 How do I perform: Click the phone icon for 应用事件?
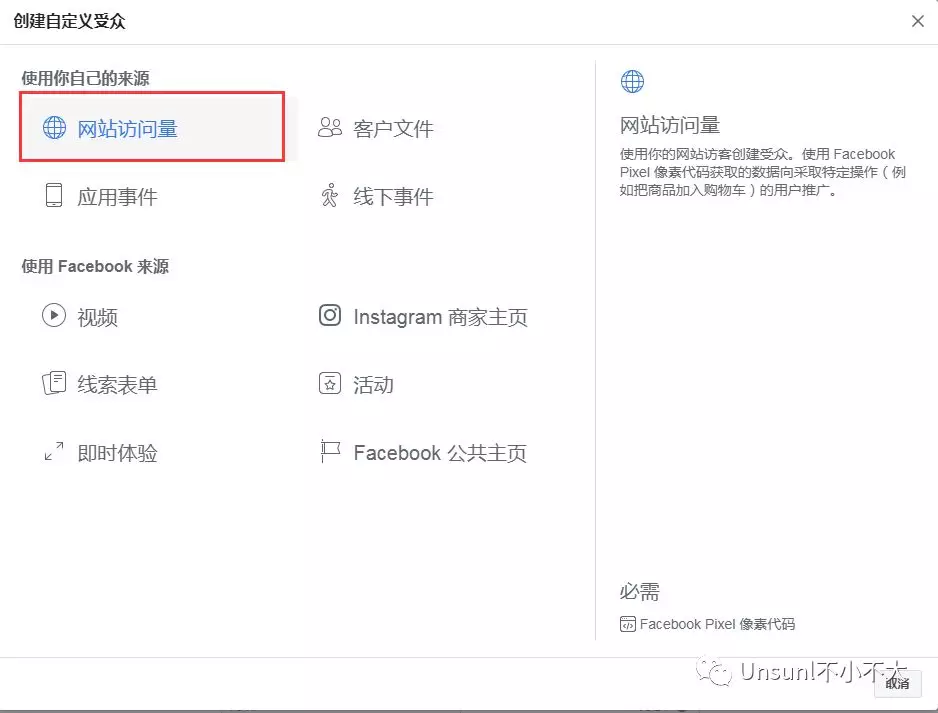(x=54, y=195)
